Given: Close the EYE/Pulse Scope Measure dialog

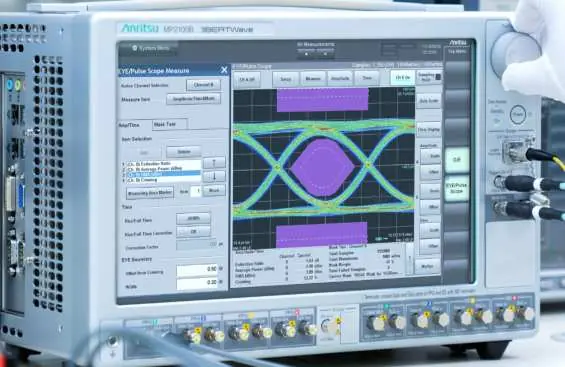Looking at the screenshot, I should 224,70.
